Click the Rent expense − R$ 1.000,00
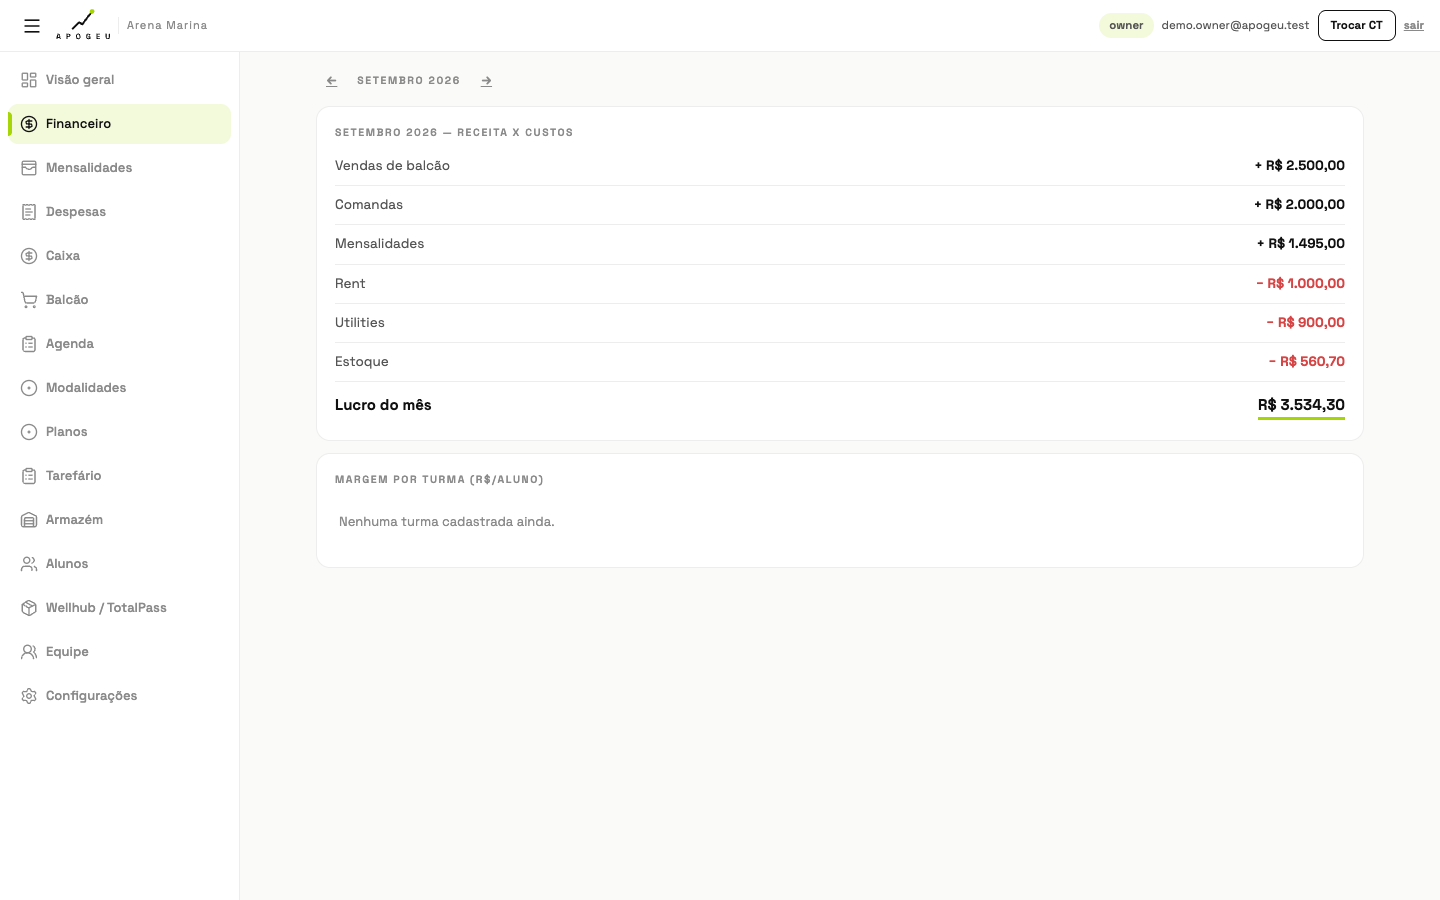 pos(1300,284)
